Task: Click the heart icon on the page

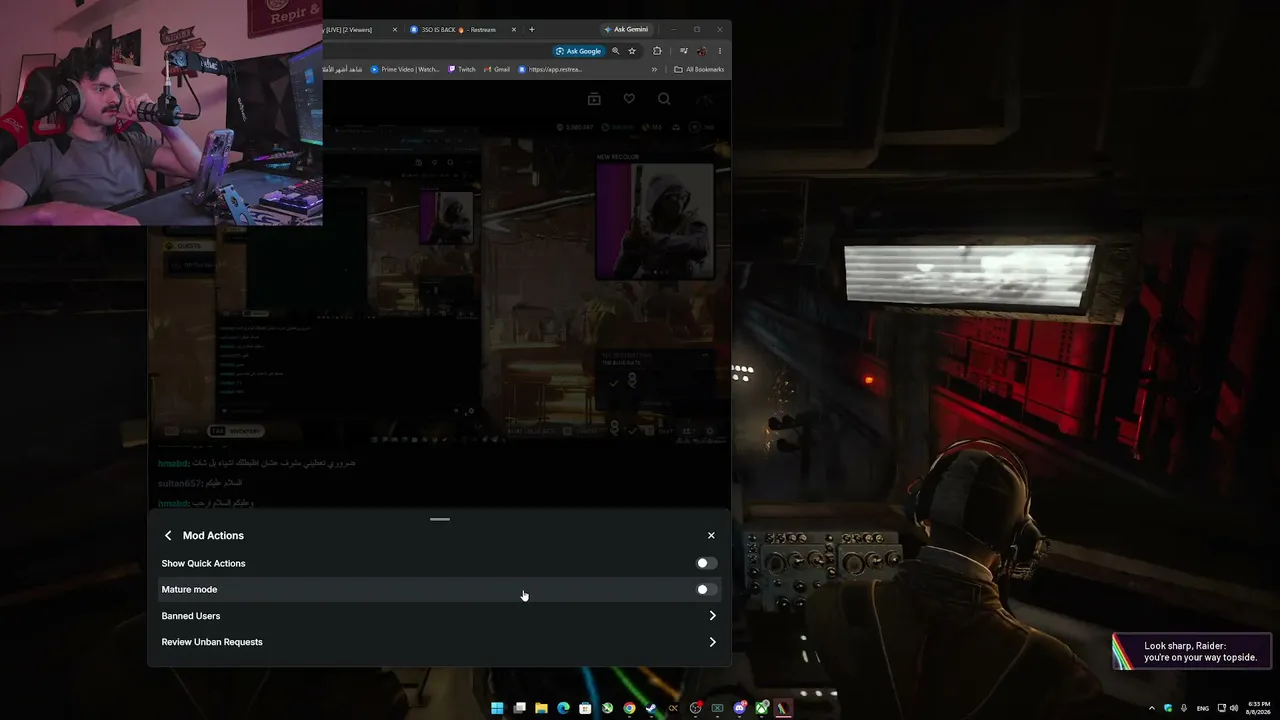Action: pos(629,99)
